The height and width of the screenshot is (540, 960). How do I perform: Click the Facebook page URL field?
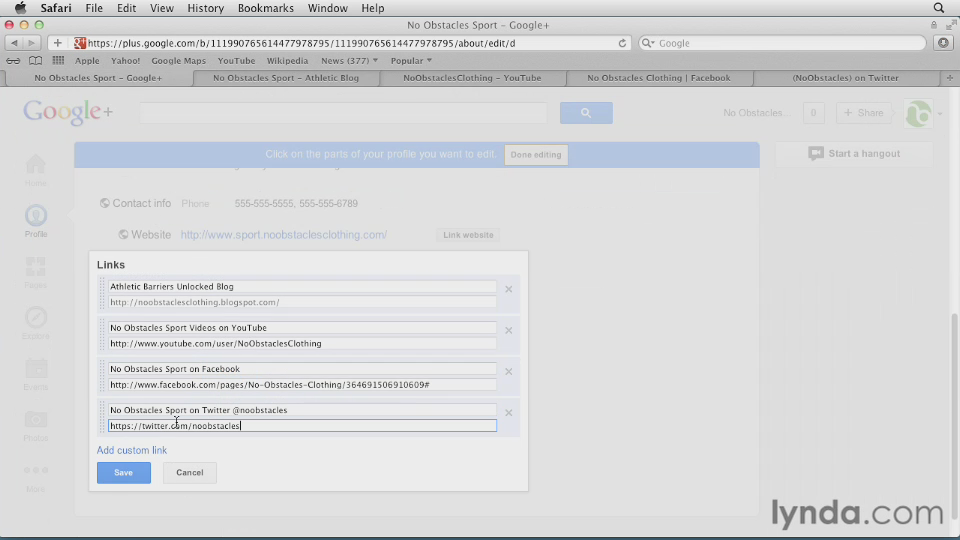tap(302, 384)
